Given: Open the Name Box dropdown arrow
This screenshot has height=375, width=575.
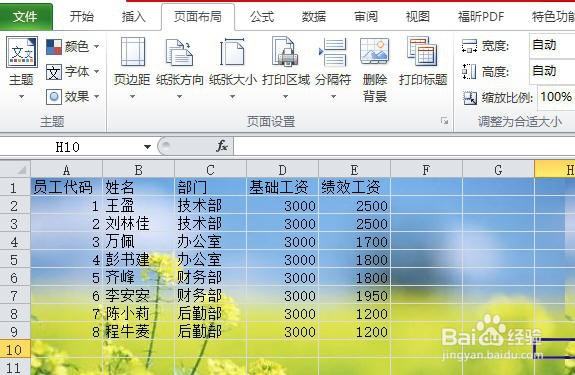Looking at the screenshot, I should [147, 147].
